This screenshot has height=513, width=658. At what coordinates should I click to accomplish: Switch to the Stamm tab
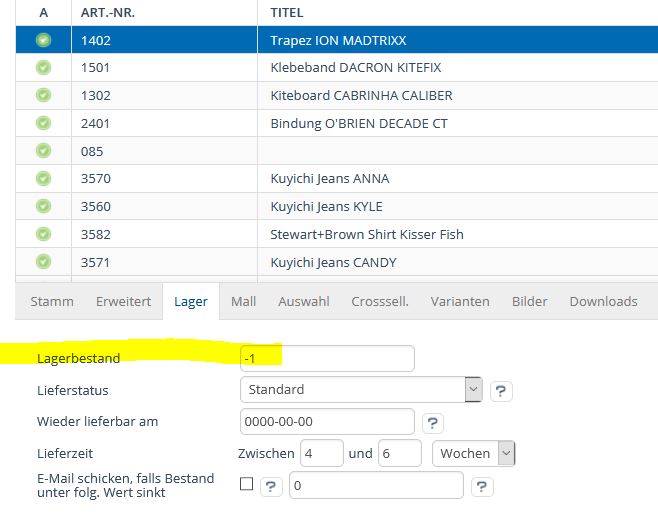[51, 301]
